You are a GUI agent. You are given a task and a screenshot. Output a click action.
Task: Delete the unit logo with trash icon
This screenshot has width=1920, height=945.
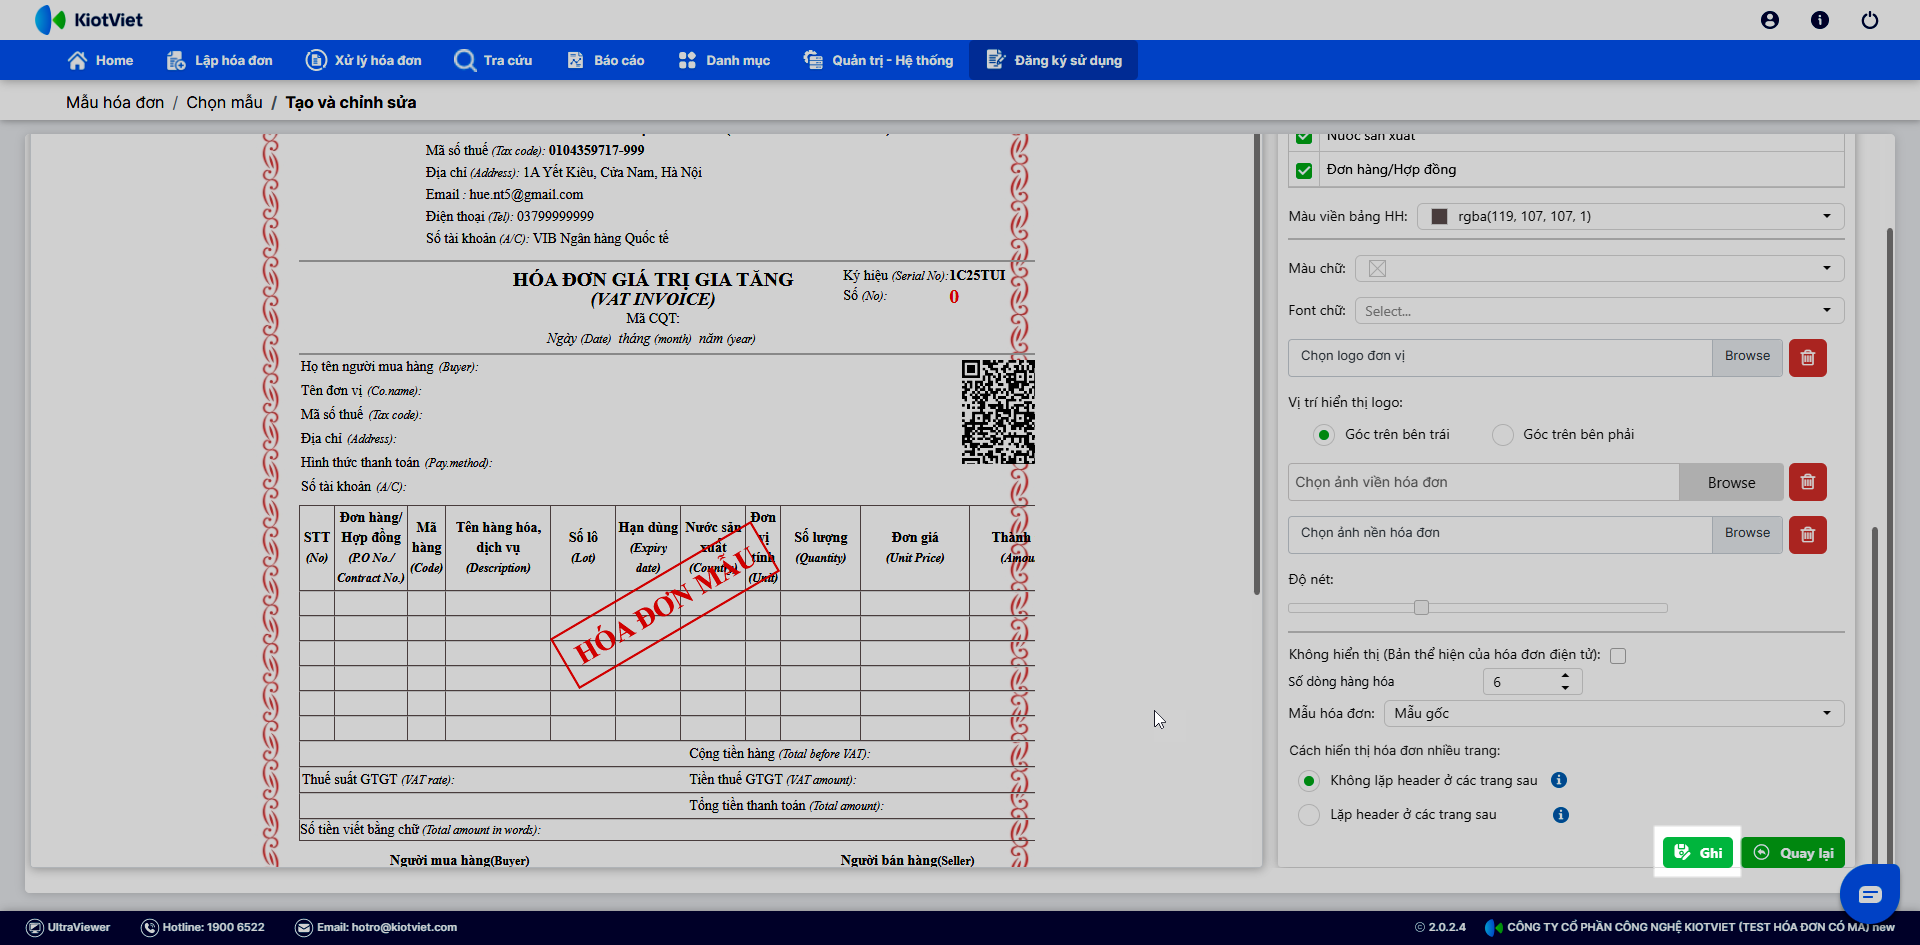point(1807,357)
